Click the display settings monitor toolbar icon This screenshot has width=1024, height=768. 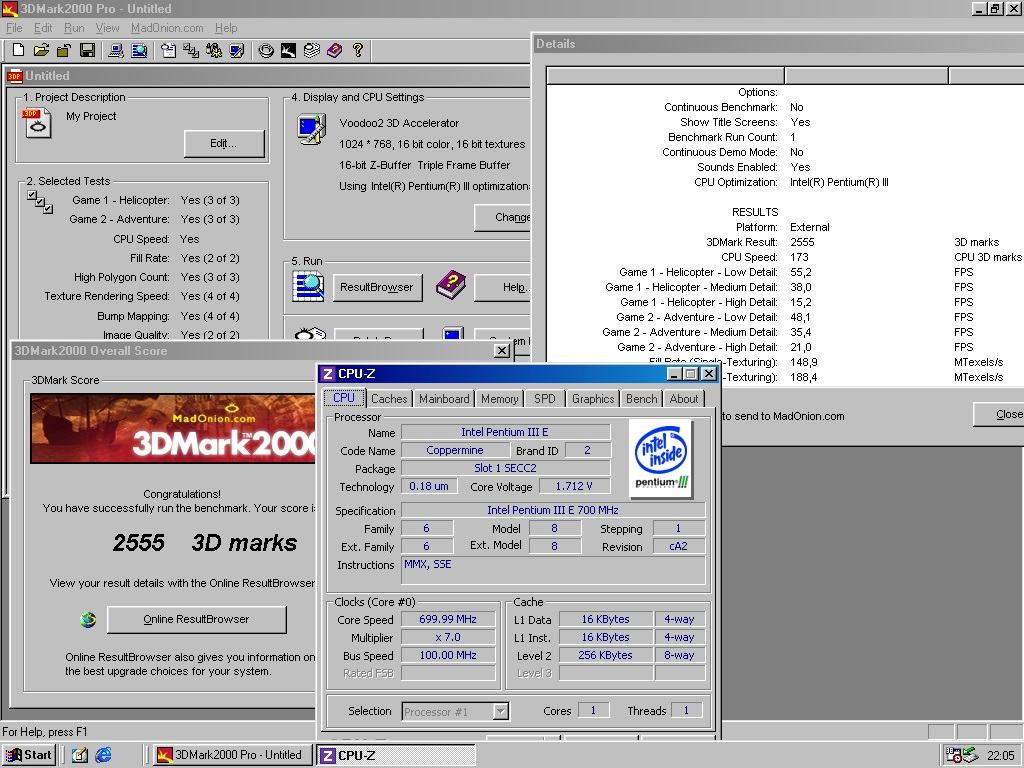[237, 50]
